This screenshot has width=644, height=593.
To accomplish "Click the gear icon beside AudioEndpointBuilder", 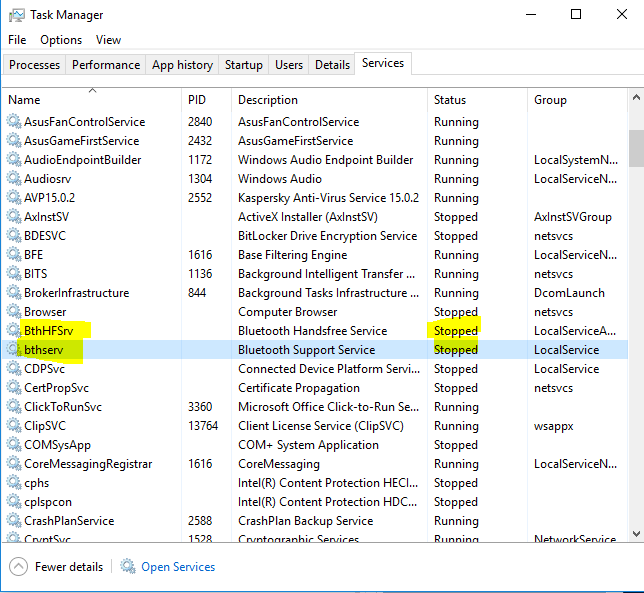I will 14,159.
